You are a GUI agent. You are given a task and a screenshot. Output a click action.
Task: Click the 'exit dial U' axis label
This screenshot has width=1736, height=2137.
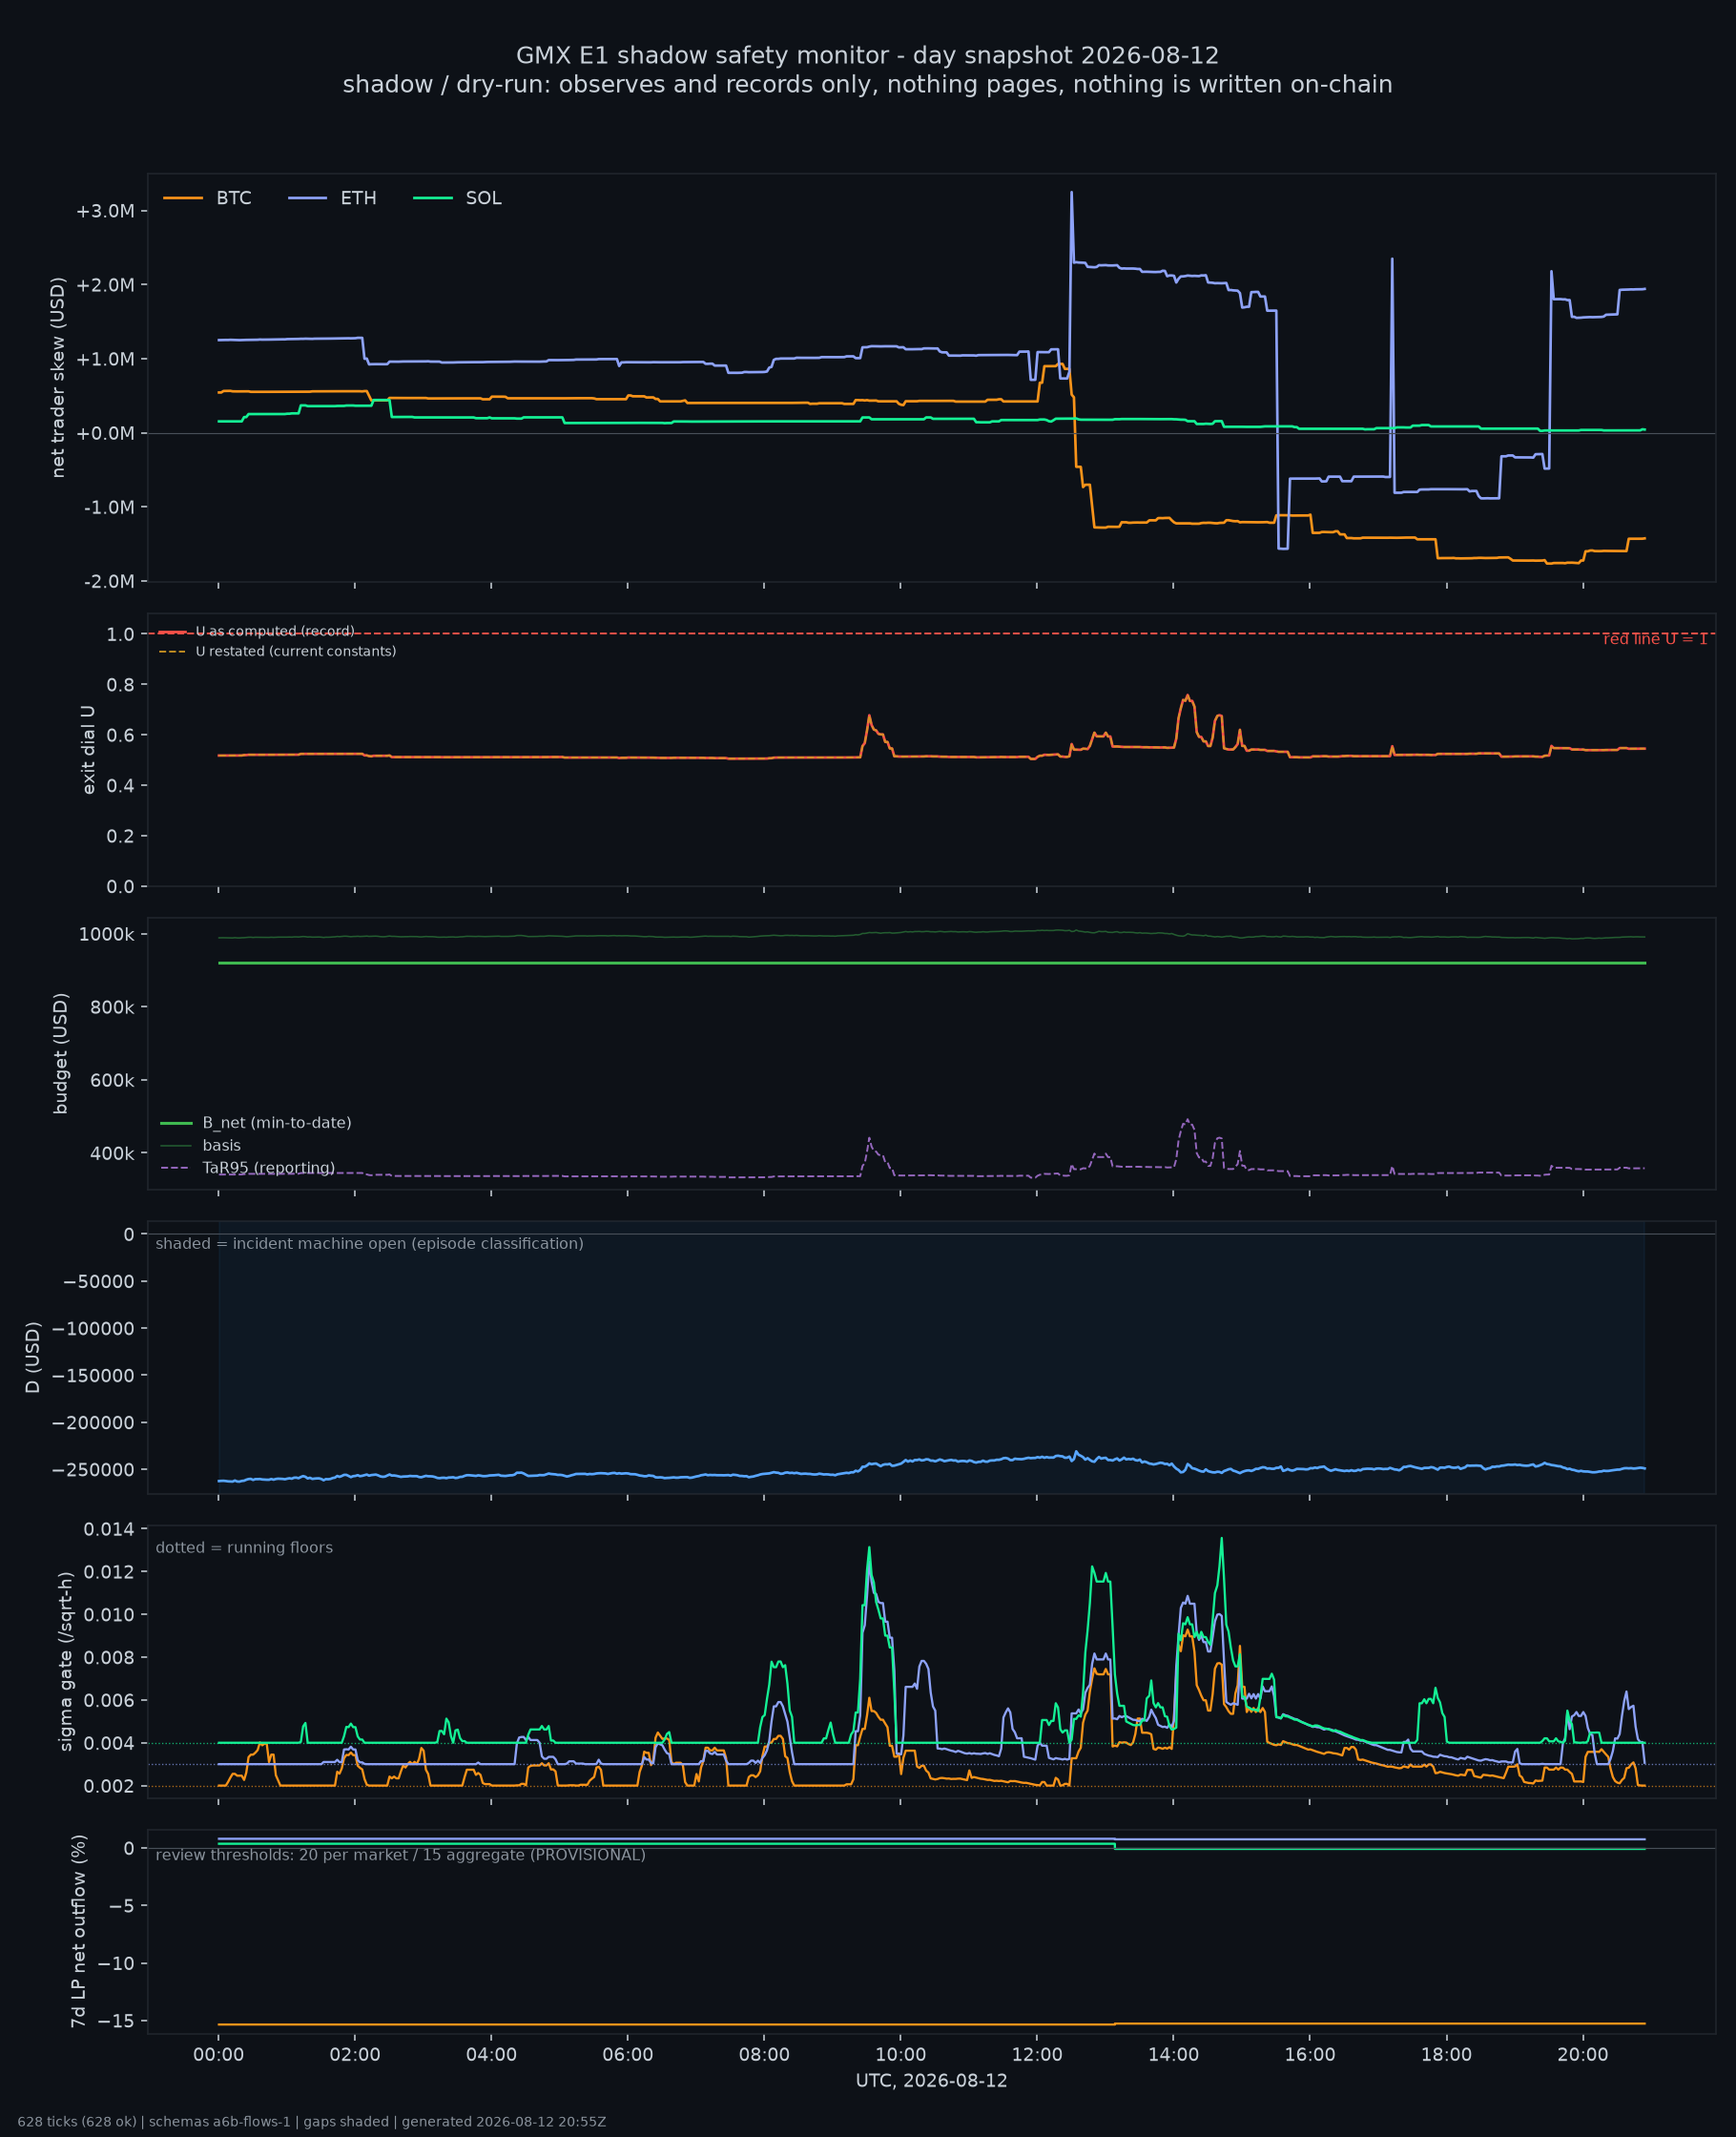89,750
